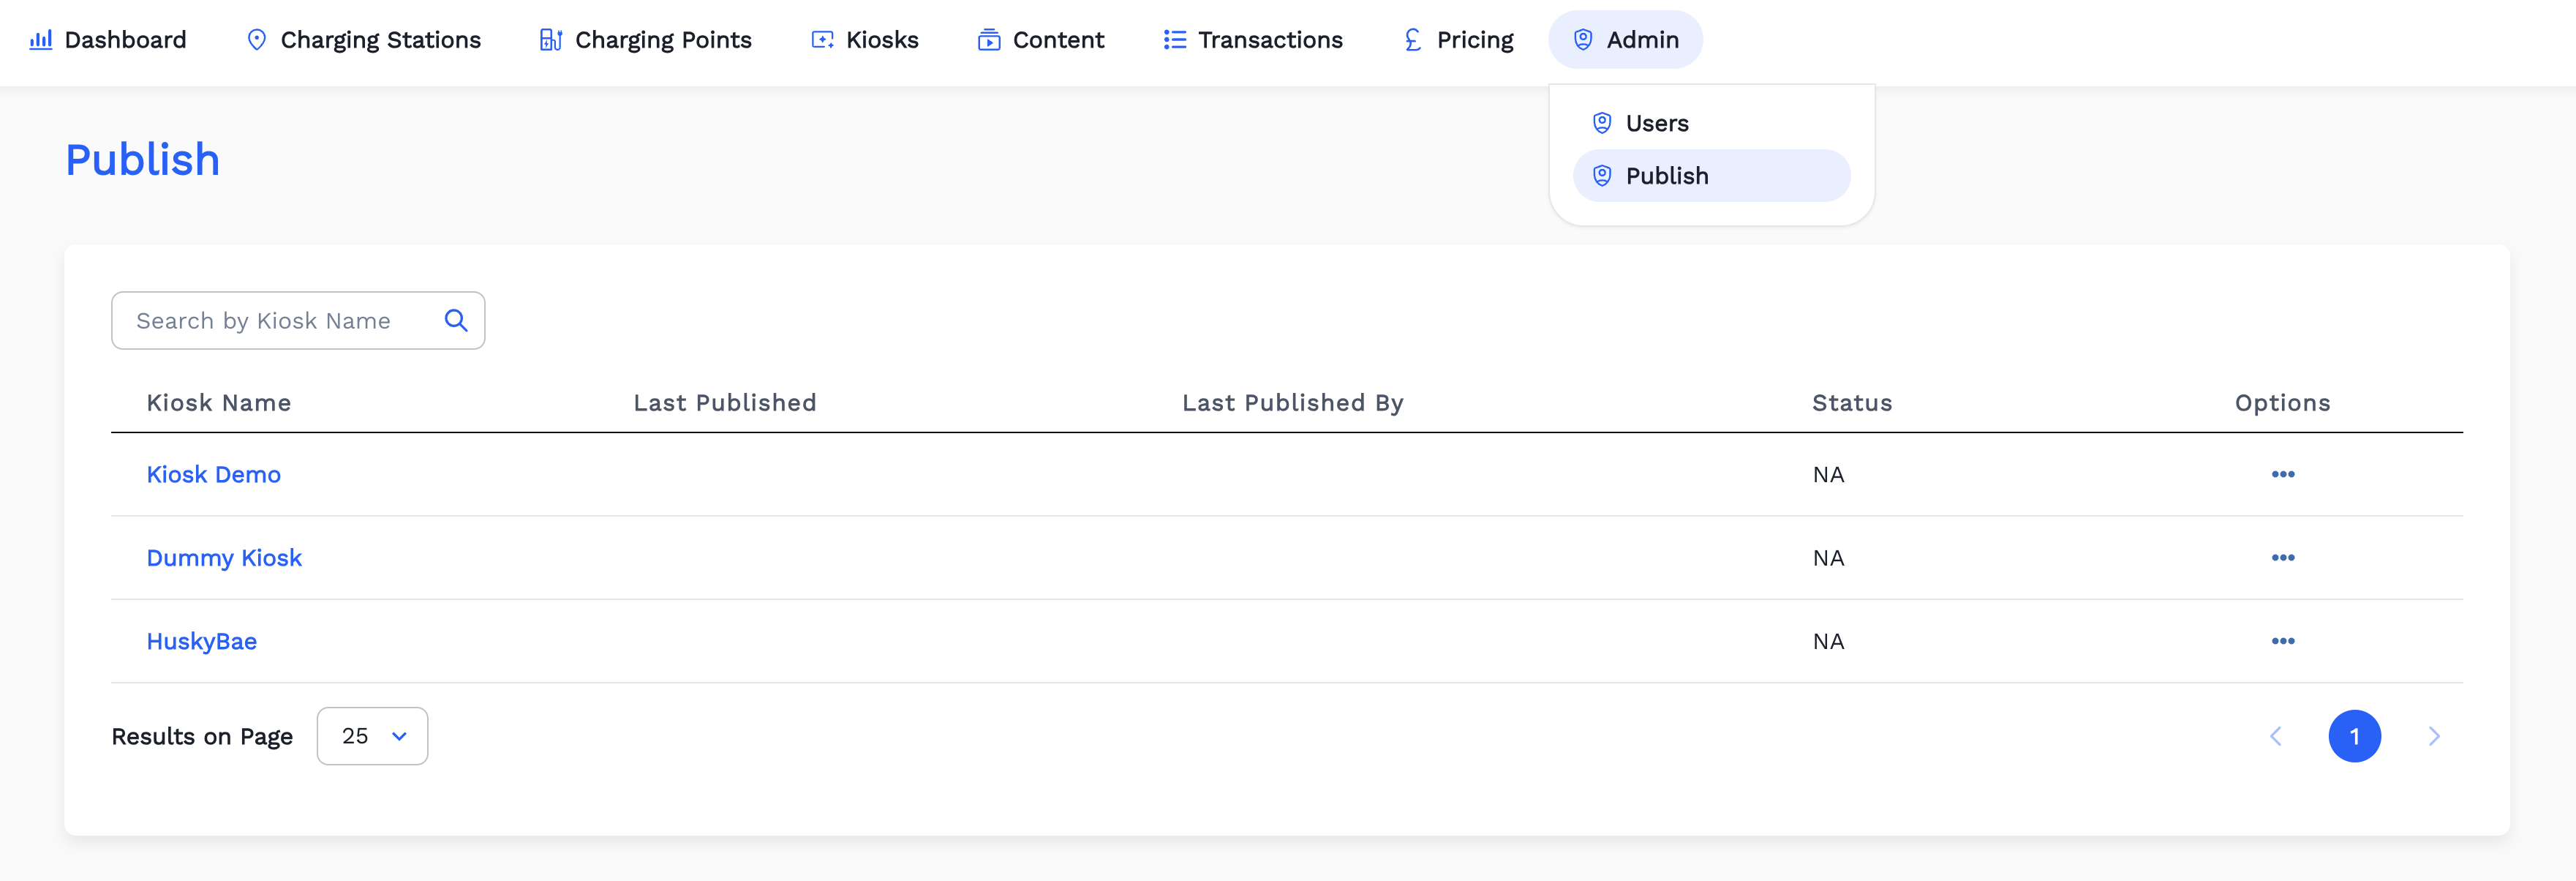Screen dimensions: 2576x881
Task: Click the next page chevron arrow
Action: tap(2435, 736)
